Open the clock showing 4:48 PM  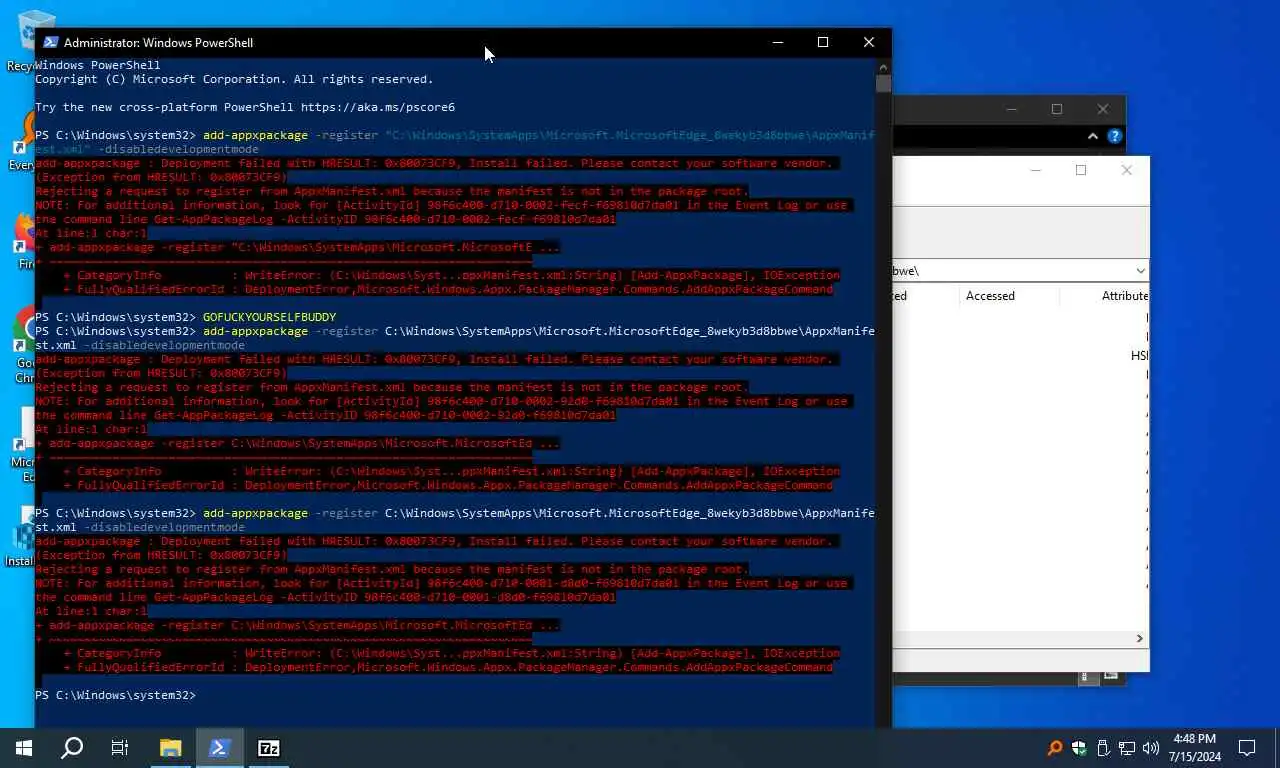(1193, 748)
